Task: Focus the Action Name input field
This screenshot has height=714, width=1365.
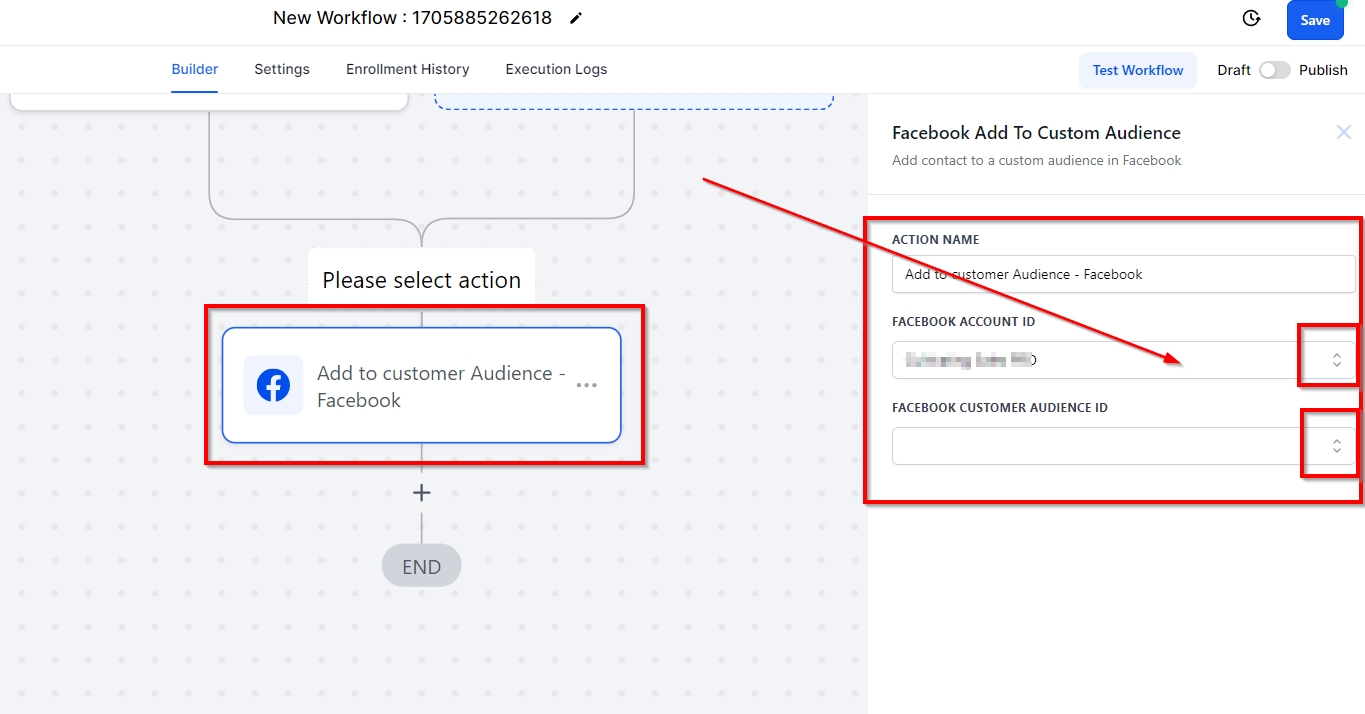Action: [x=1122, y=274]
